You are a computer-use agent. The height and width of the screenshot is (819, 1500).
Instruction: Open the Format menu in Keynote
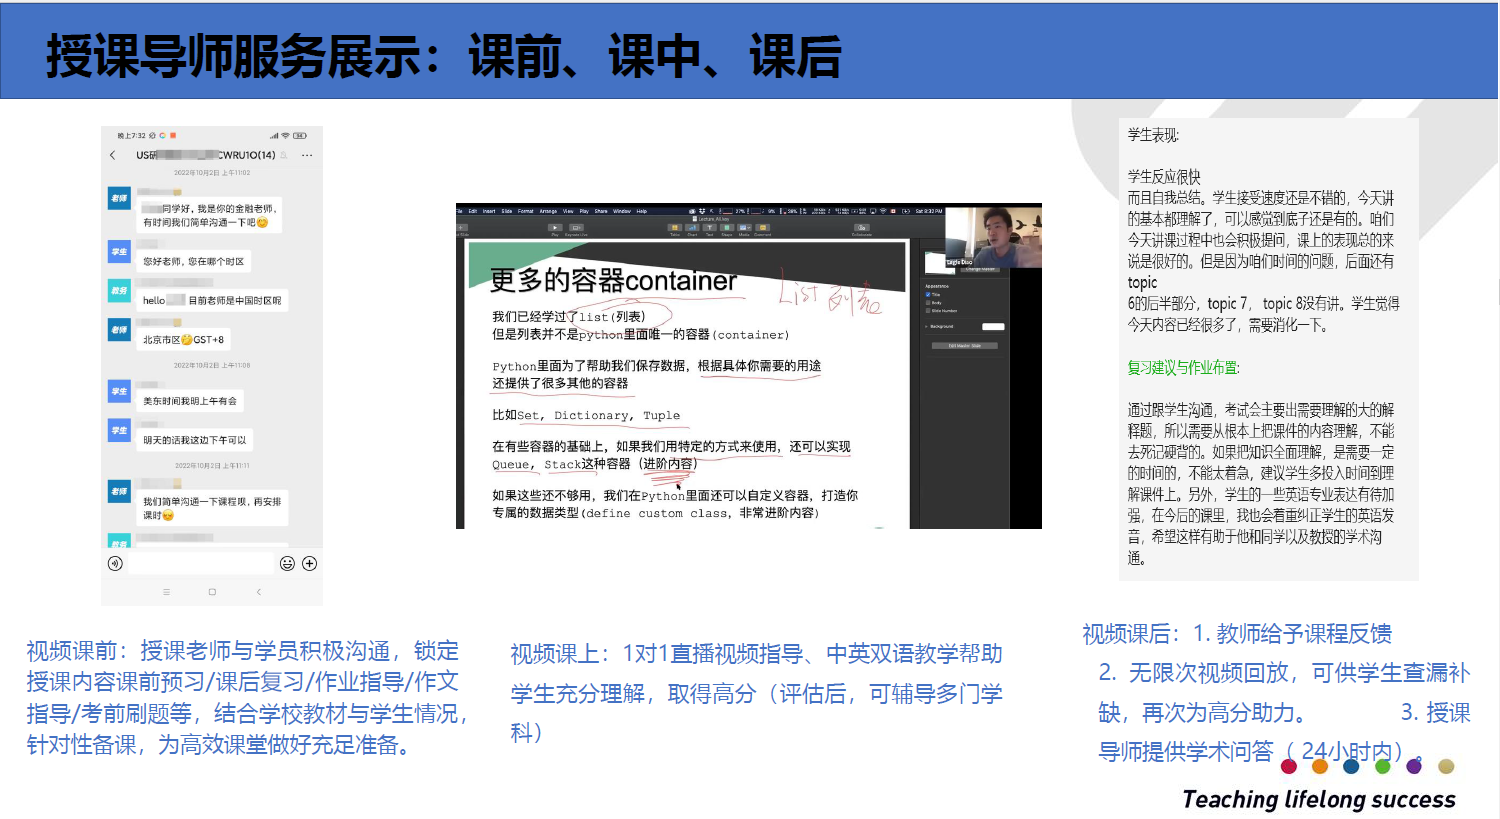[x=525, y=211]
